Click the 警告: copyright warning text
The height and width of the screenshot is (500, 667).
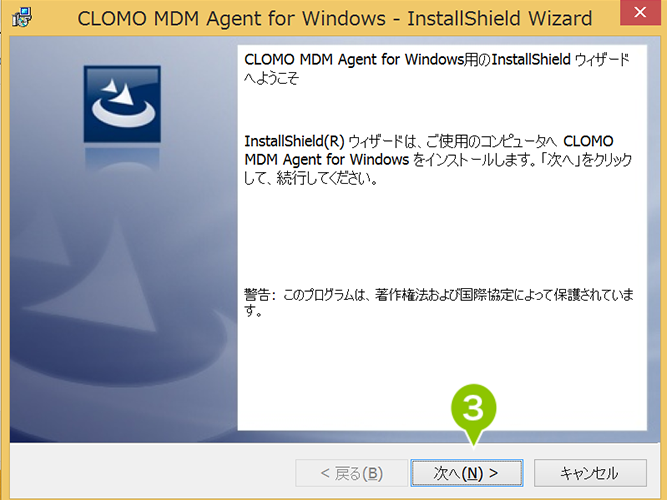coord(439,302)
